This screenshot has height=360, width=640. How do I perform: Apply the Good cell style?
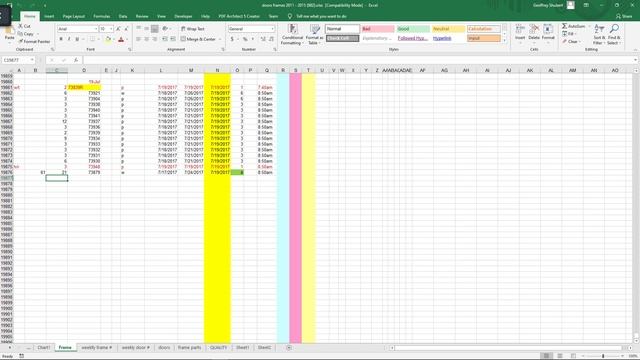click(x=413, y=29)
